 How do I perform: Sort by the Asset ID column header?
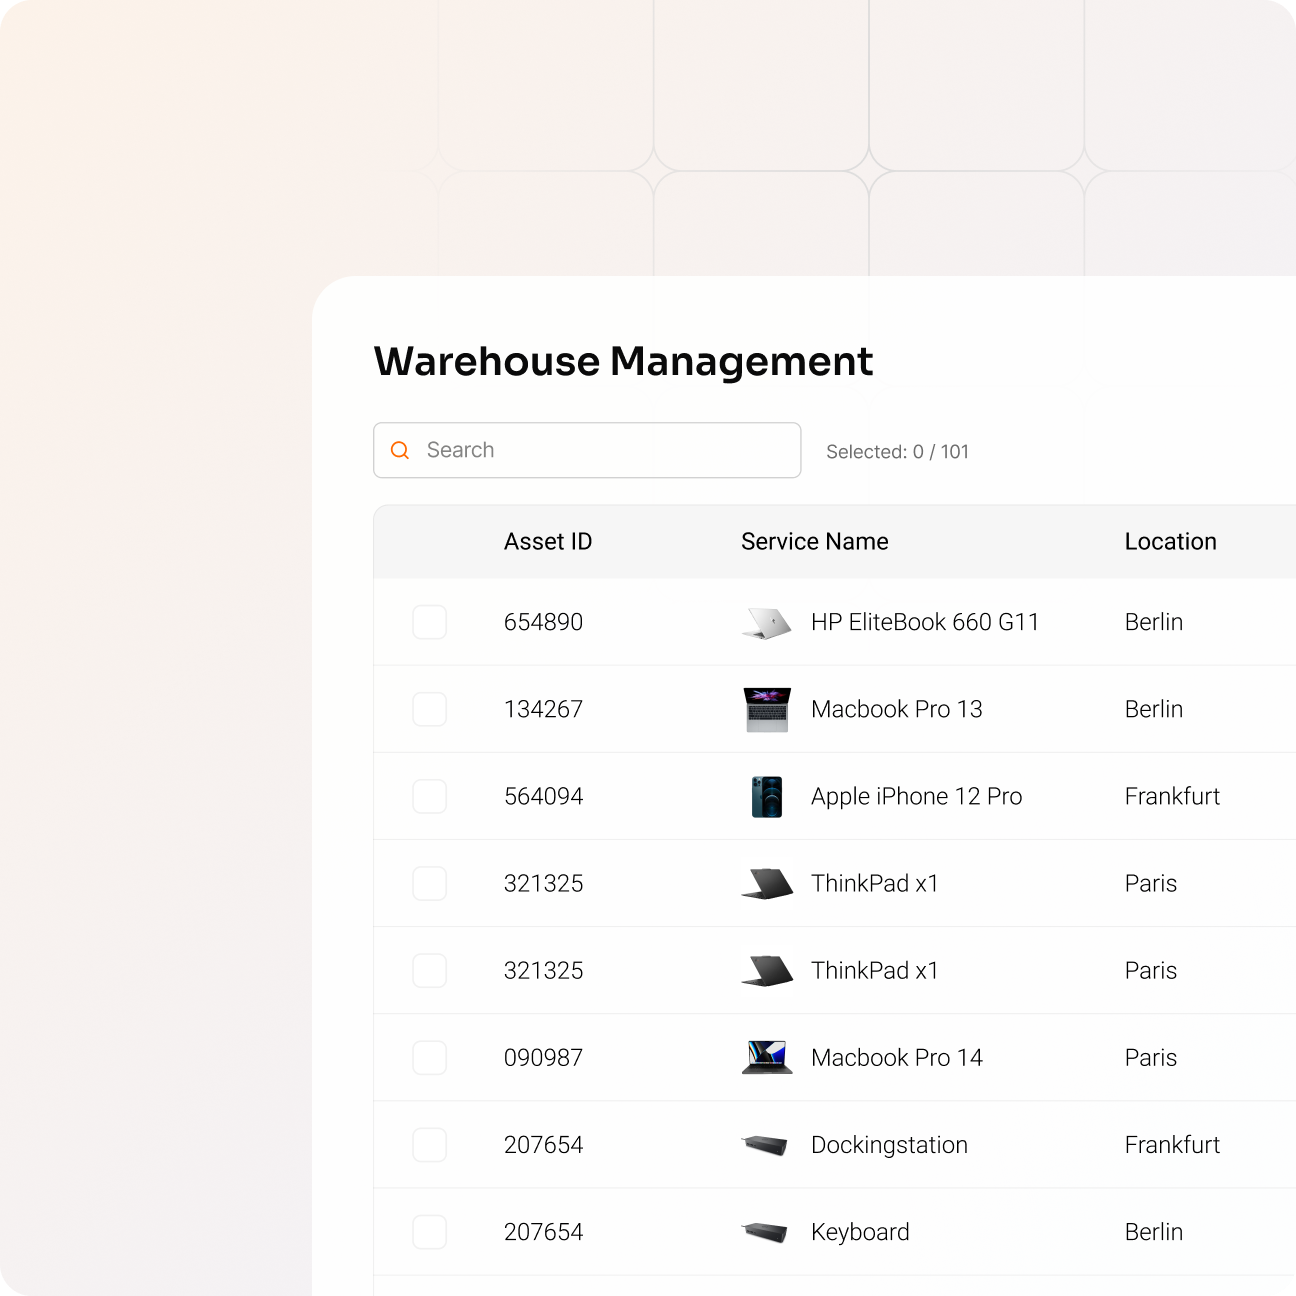point(548,542)
